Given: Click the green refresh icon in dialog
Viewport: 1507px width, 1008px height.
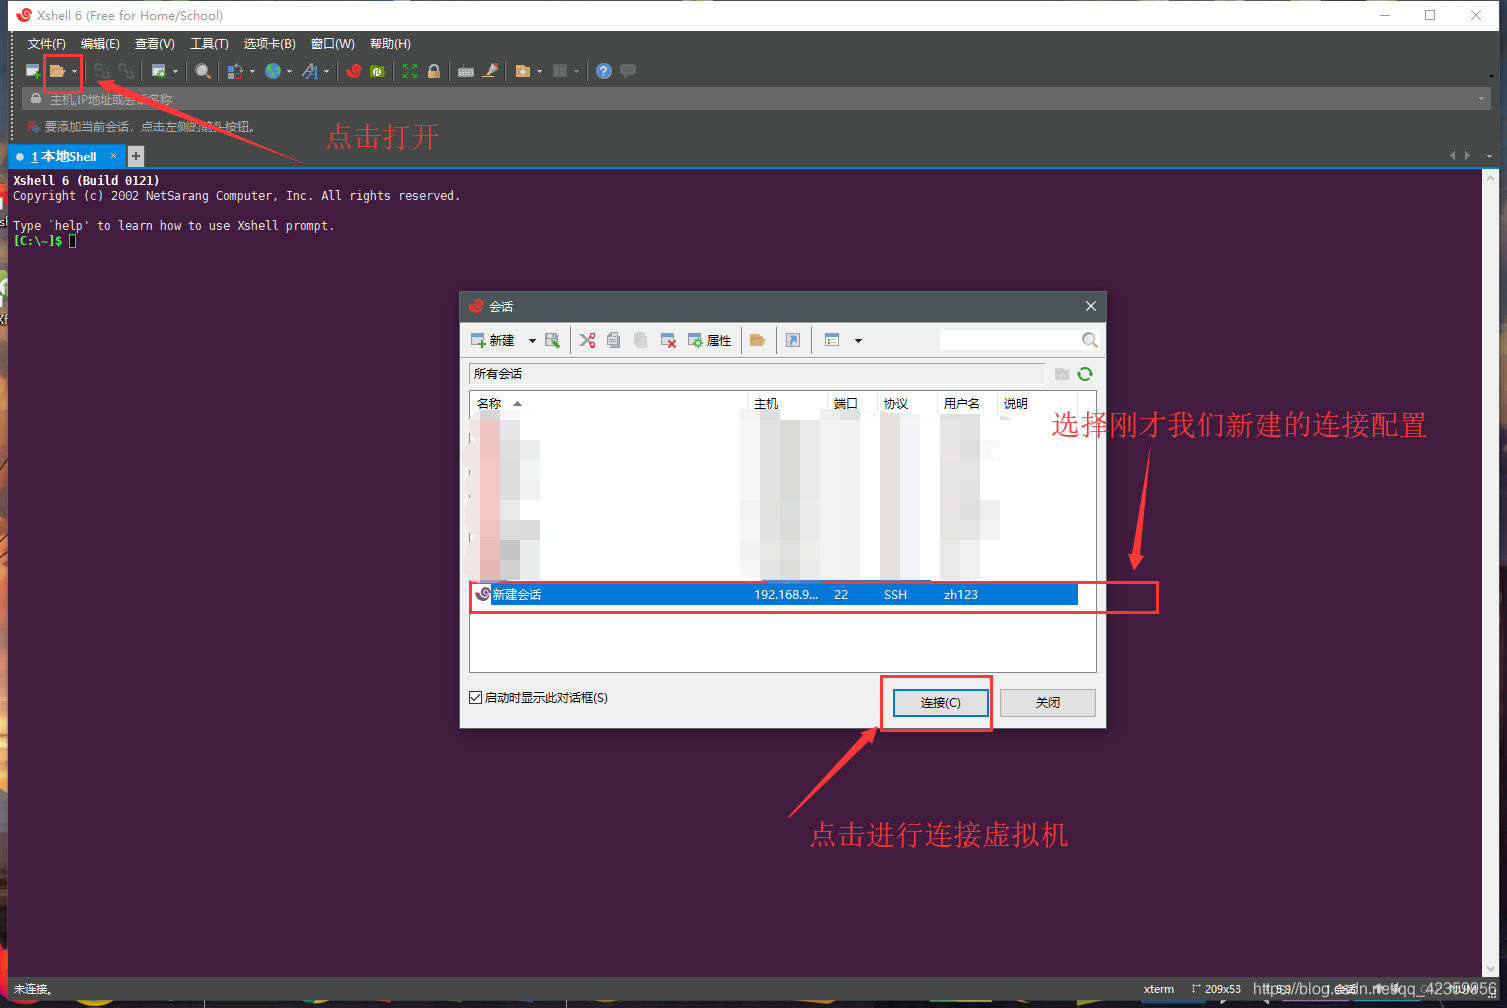Looking at the screenshot, I should coord(1085,374).
